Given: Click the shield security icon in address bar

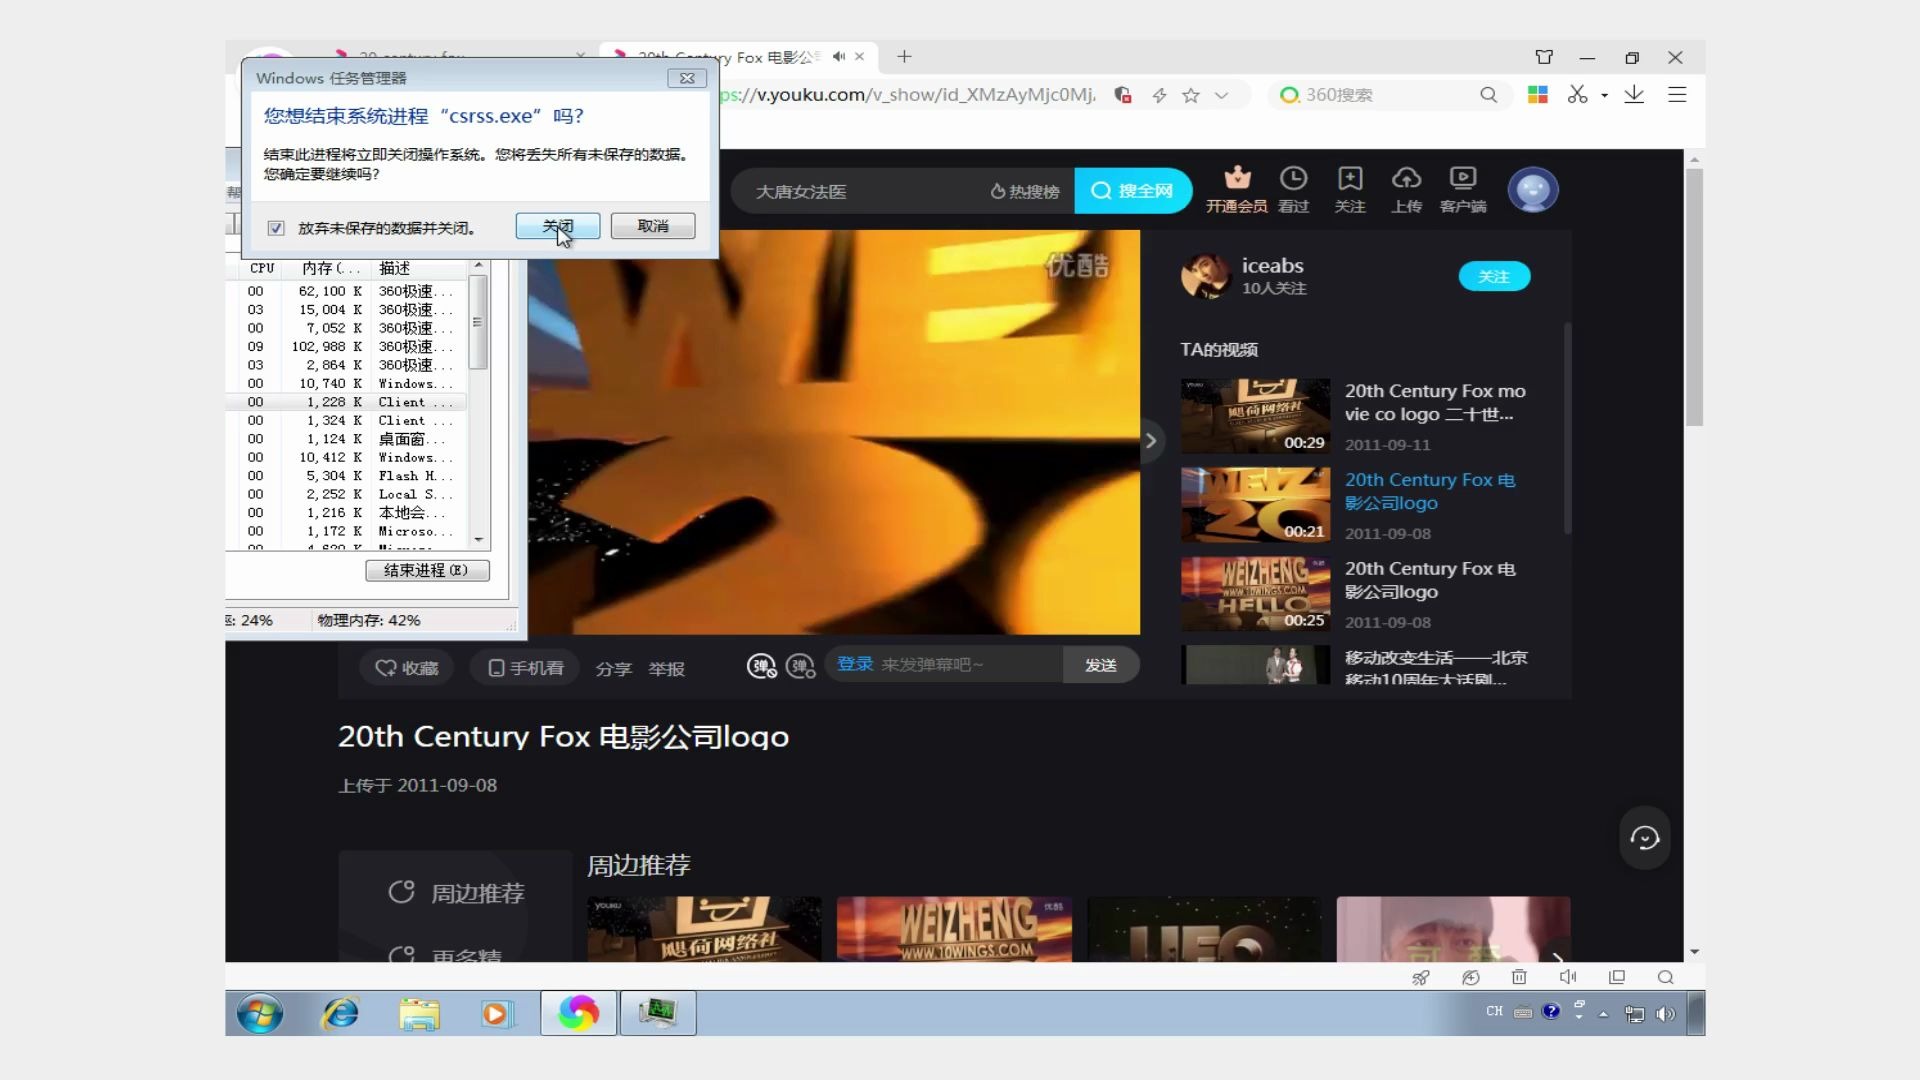Looking at the screenshot, I should pos(1123,95).
